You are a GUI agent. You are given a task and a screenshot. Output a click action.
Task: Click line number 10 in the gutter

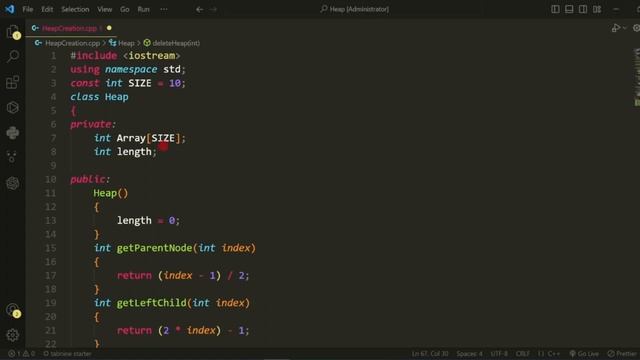tap(51, 179)
